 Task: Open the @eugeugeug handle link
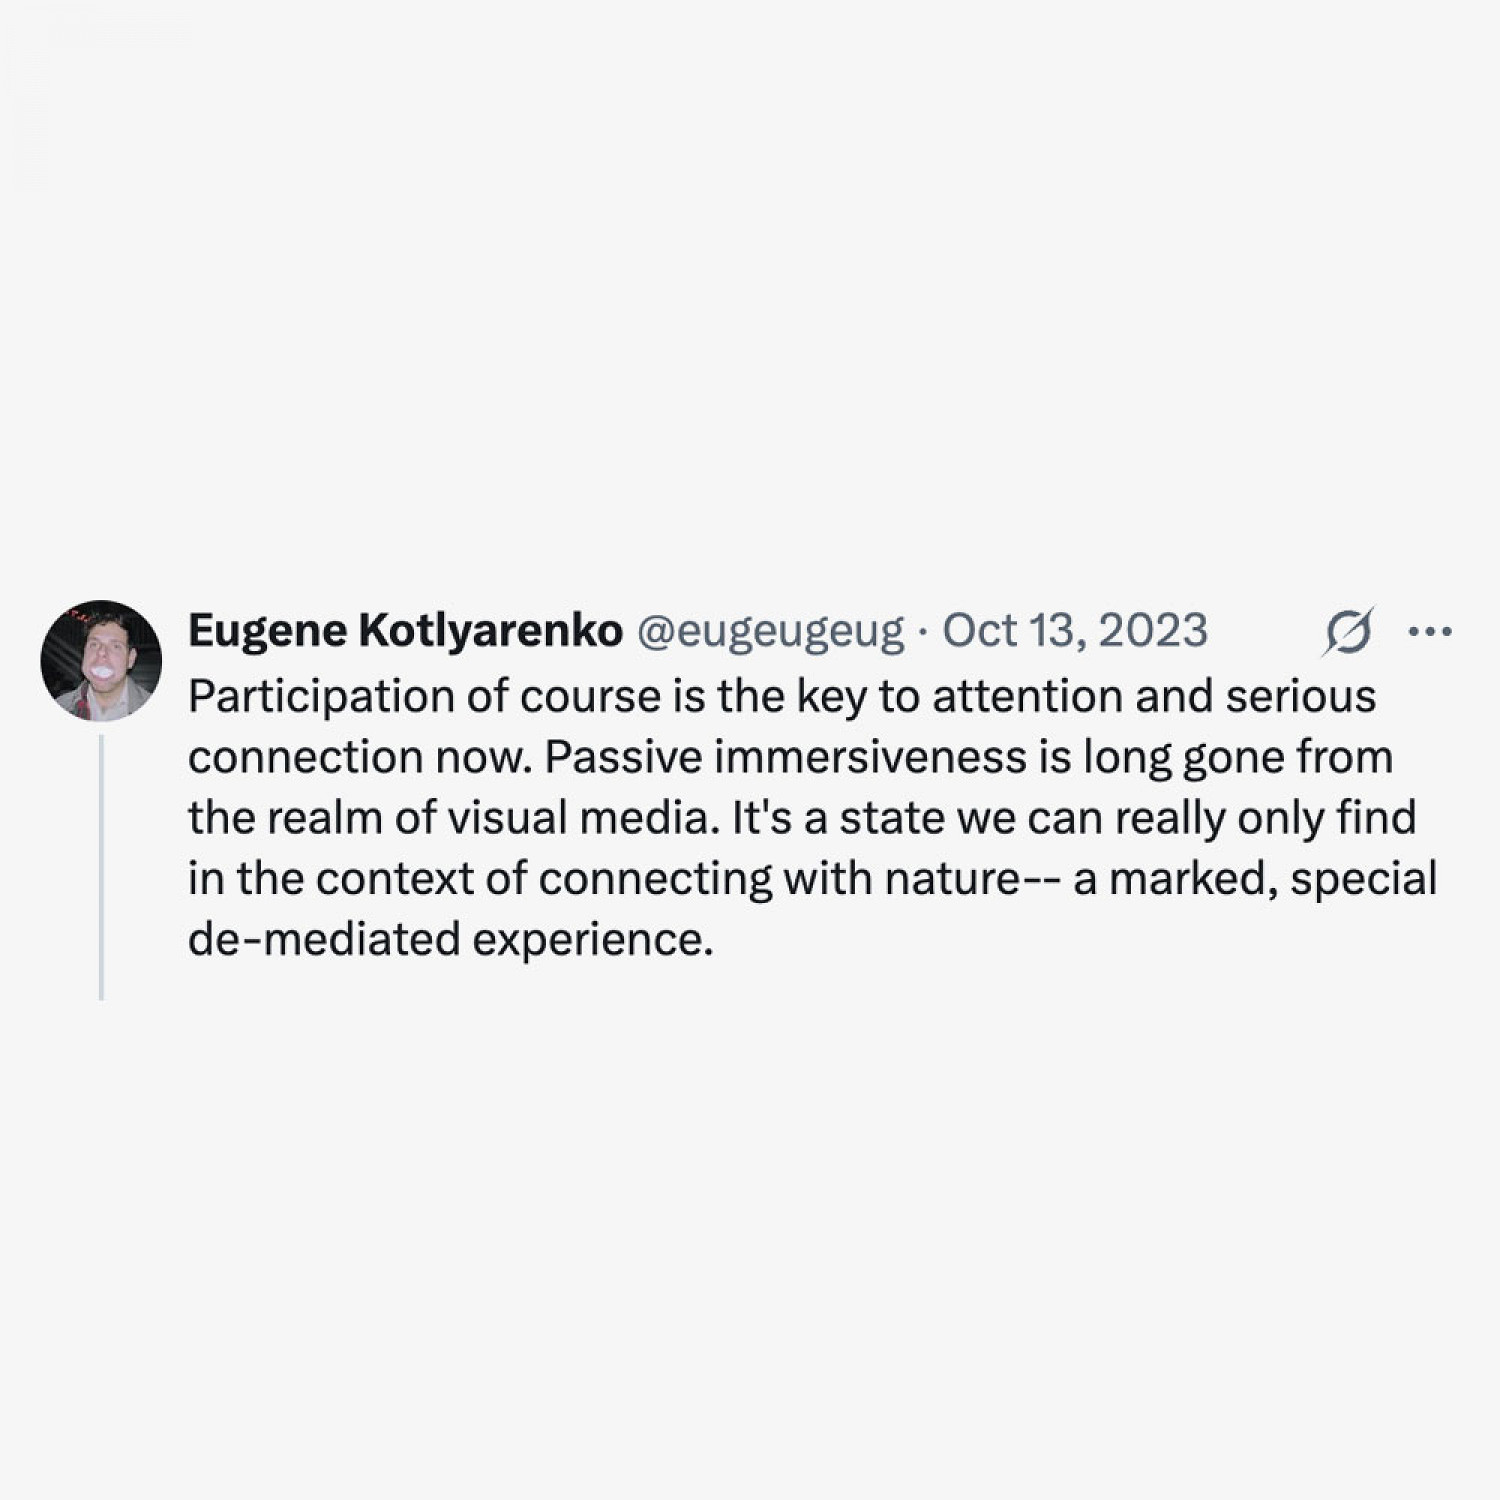coord(770,631)
